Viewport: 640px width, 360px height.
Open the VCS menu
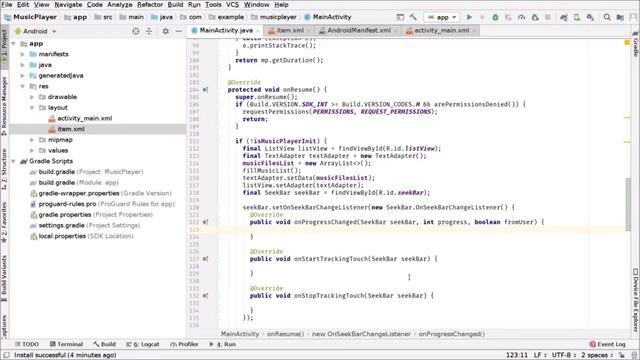pyautogui.click(x=232, y=4)
